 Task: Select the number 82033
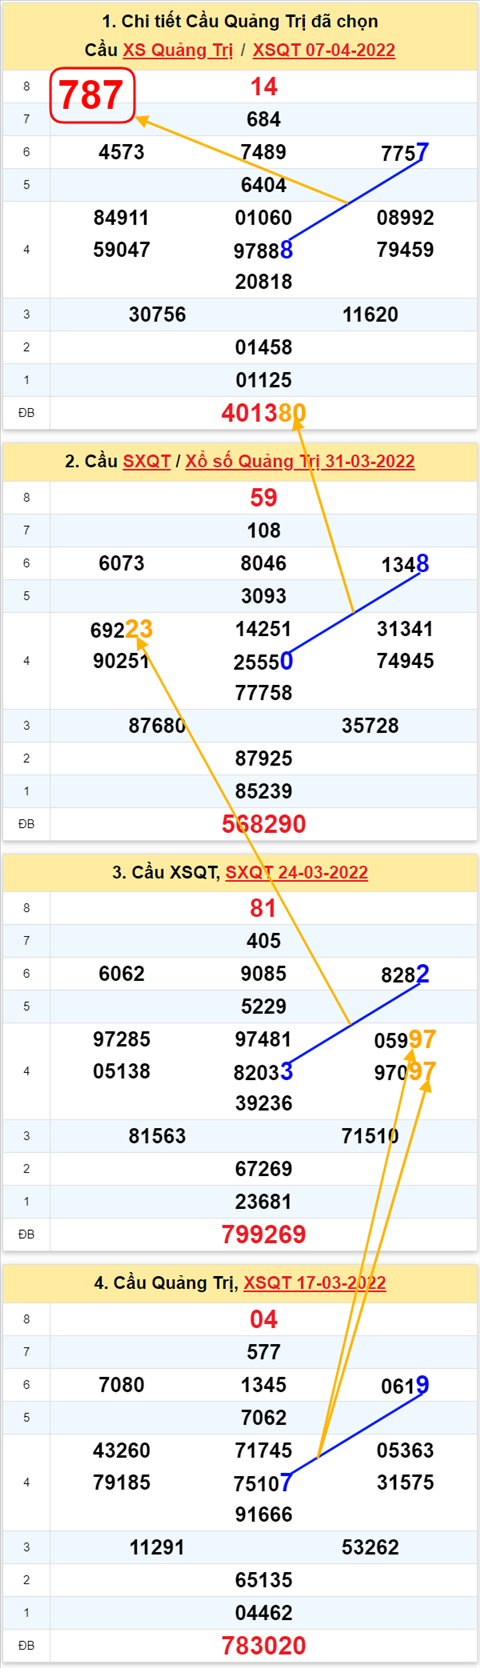tap(264, 1072)
